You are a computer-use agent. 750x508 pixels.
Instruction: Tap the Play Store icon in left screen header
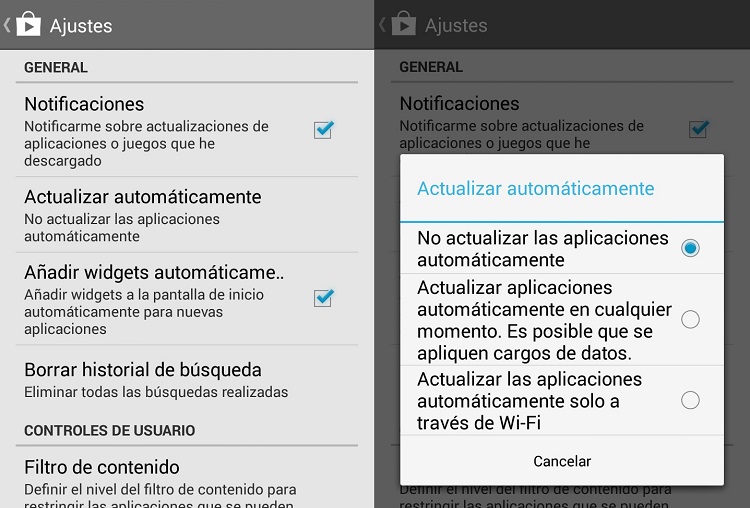point(28,24)
